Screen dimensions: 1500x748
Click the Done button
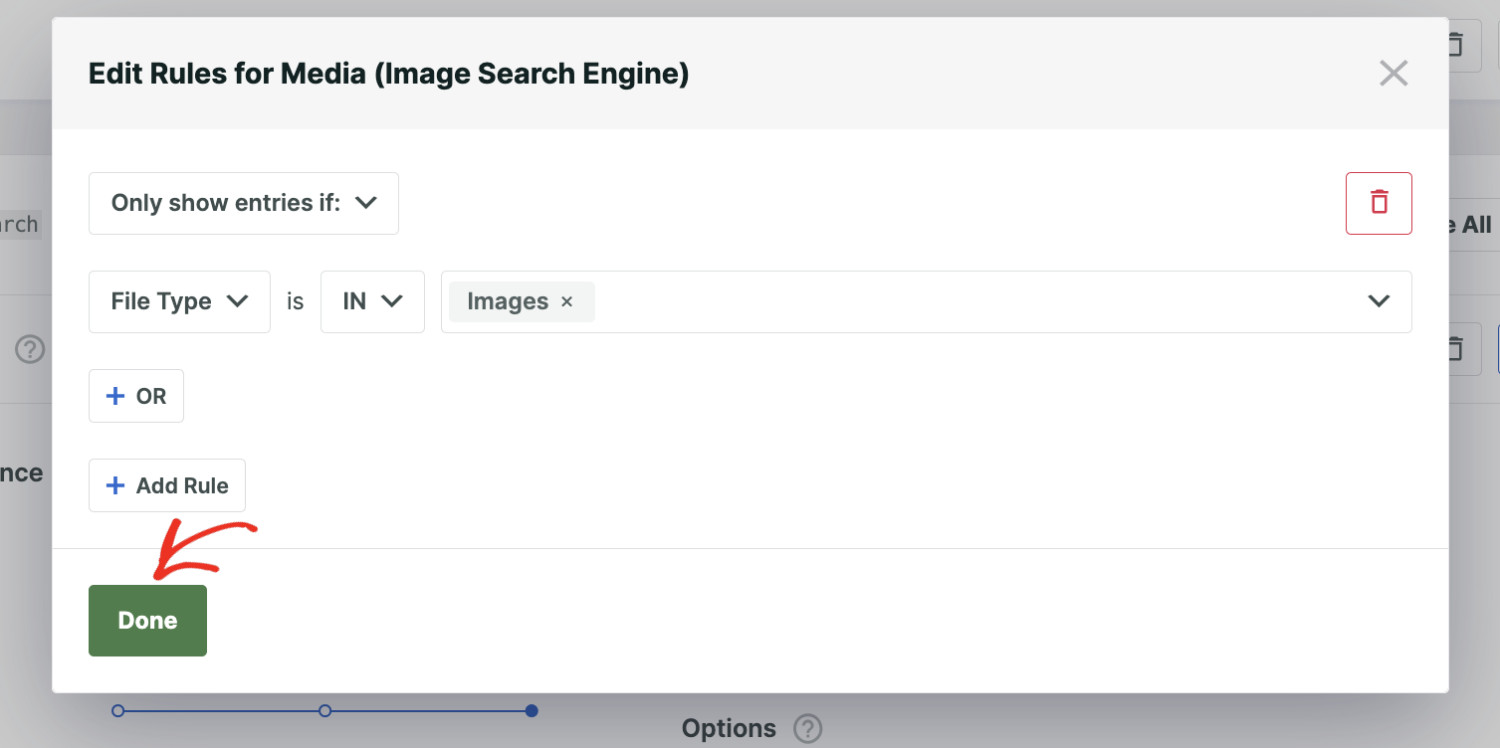tap(147, 620)
